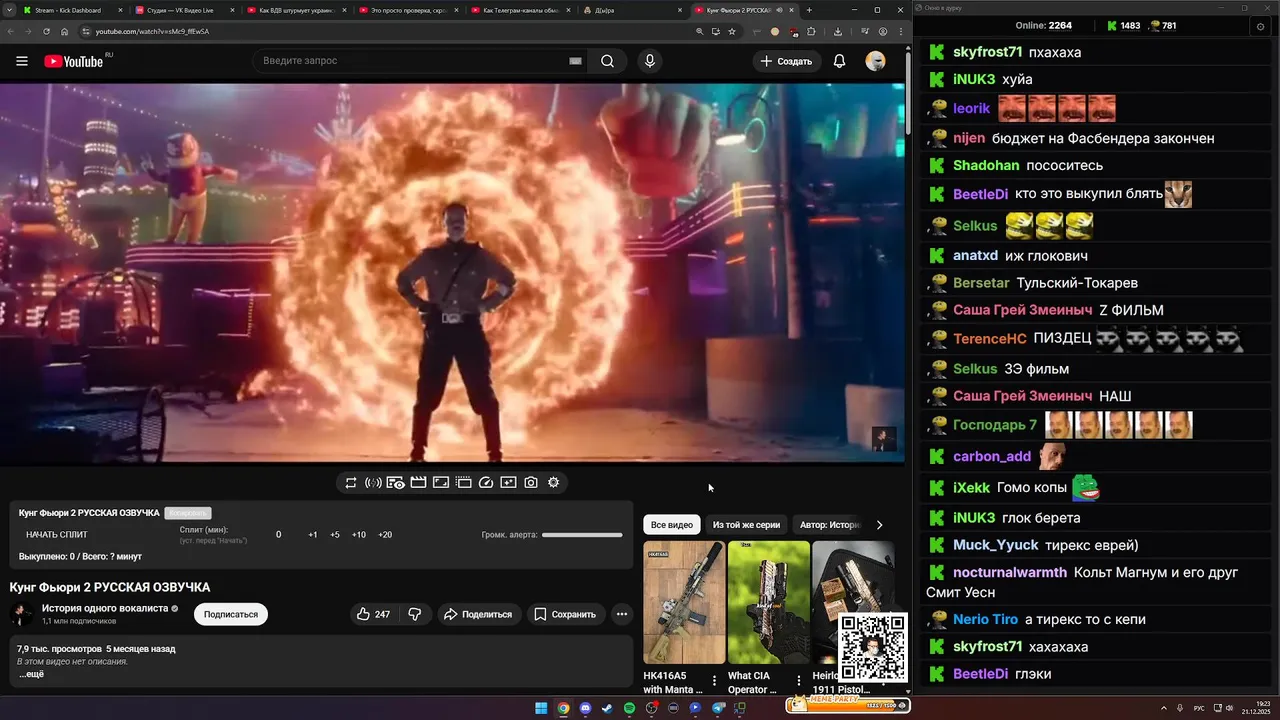Click the window-with-eye icon in player toolbar
This screenshot has width=1280, height=720.
point(396,482)
